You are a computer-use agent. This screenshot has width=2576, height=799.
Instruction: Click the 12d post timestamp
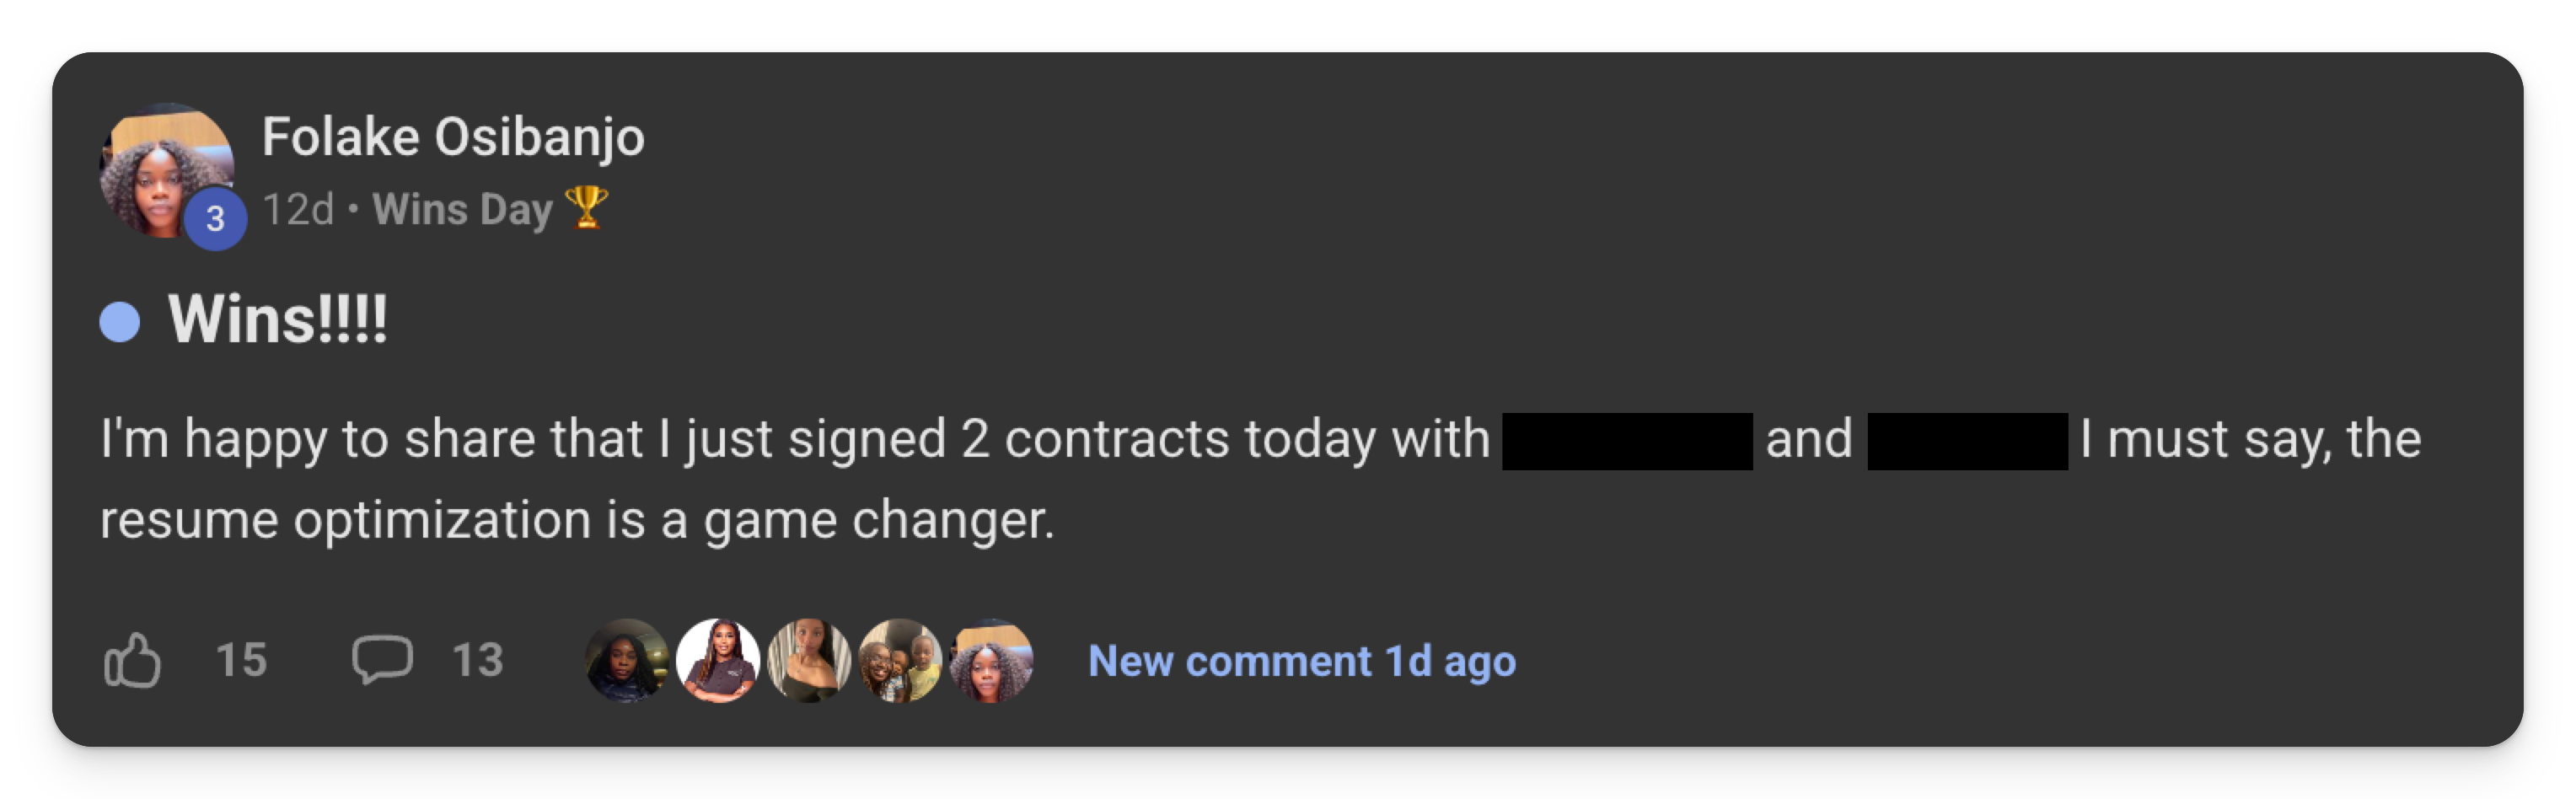tap(298, 210)
